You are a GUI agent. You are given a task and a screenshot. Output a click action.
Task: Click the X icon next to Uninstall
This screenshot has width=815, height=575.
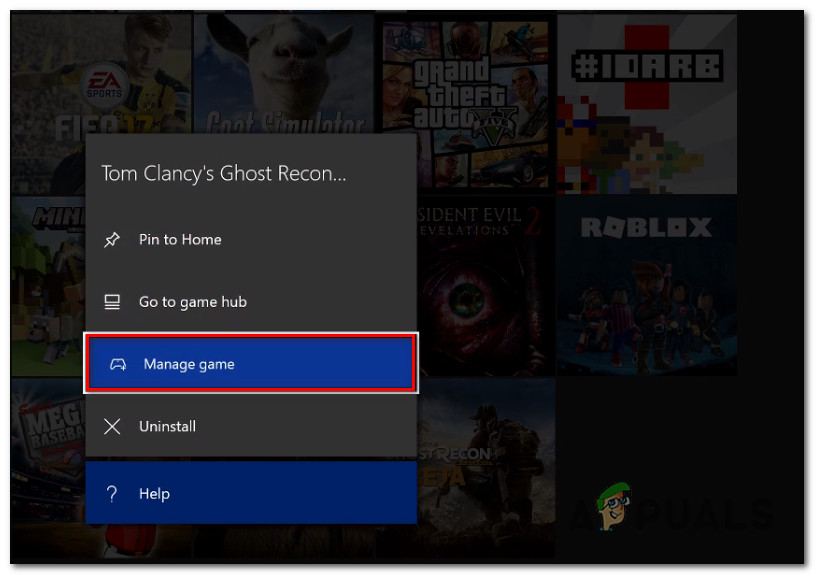coord(112,426)
